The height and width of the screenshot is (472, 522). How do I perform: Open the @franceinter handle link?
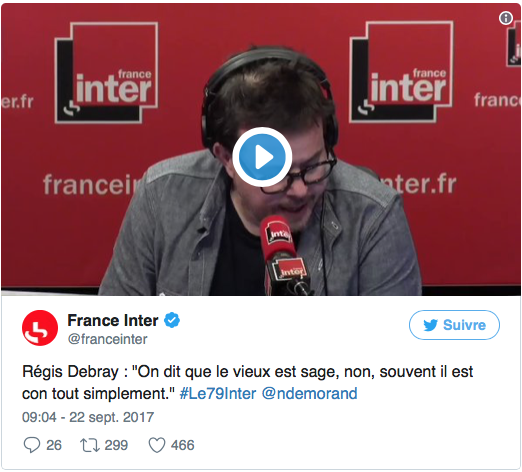click(107, 339)
